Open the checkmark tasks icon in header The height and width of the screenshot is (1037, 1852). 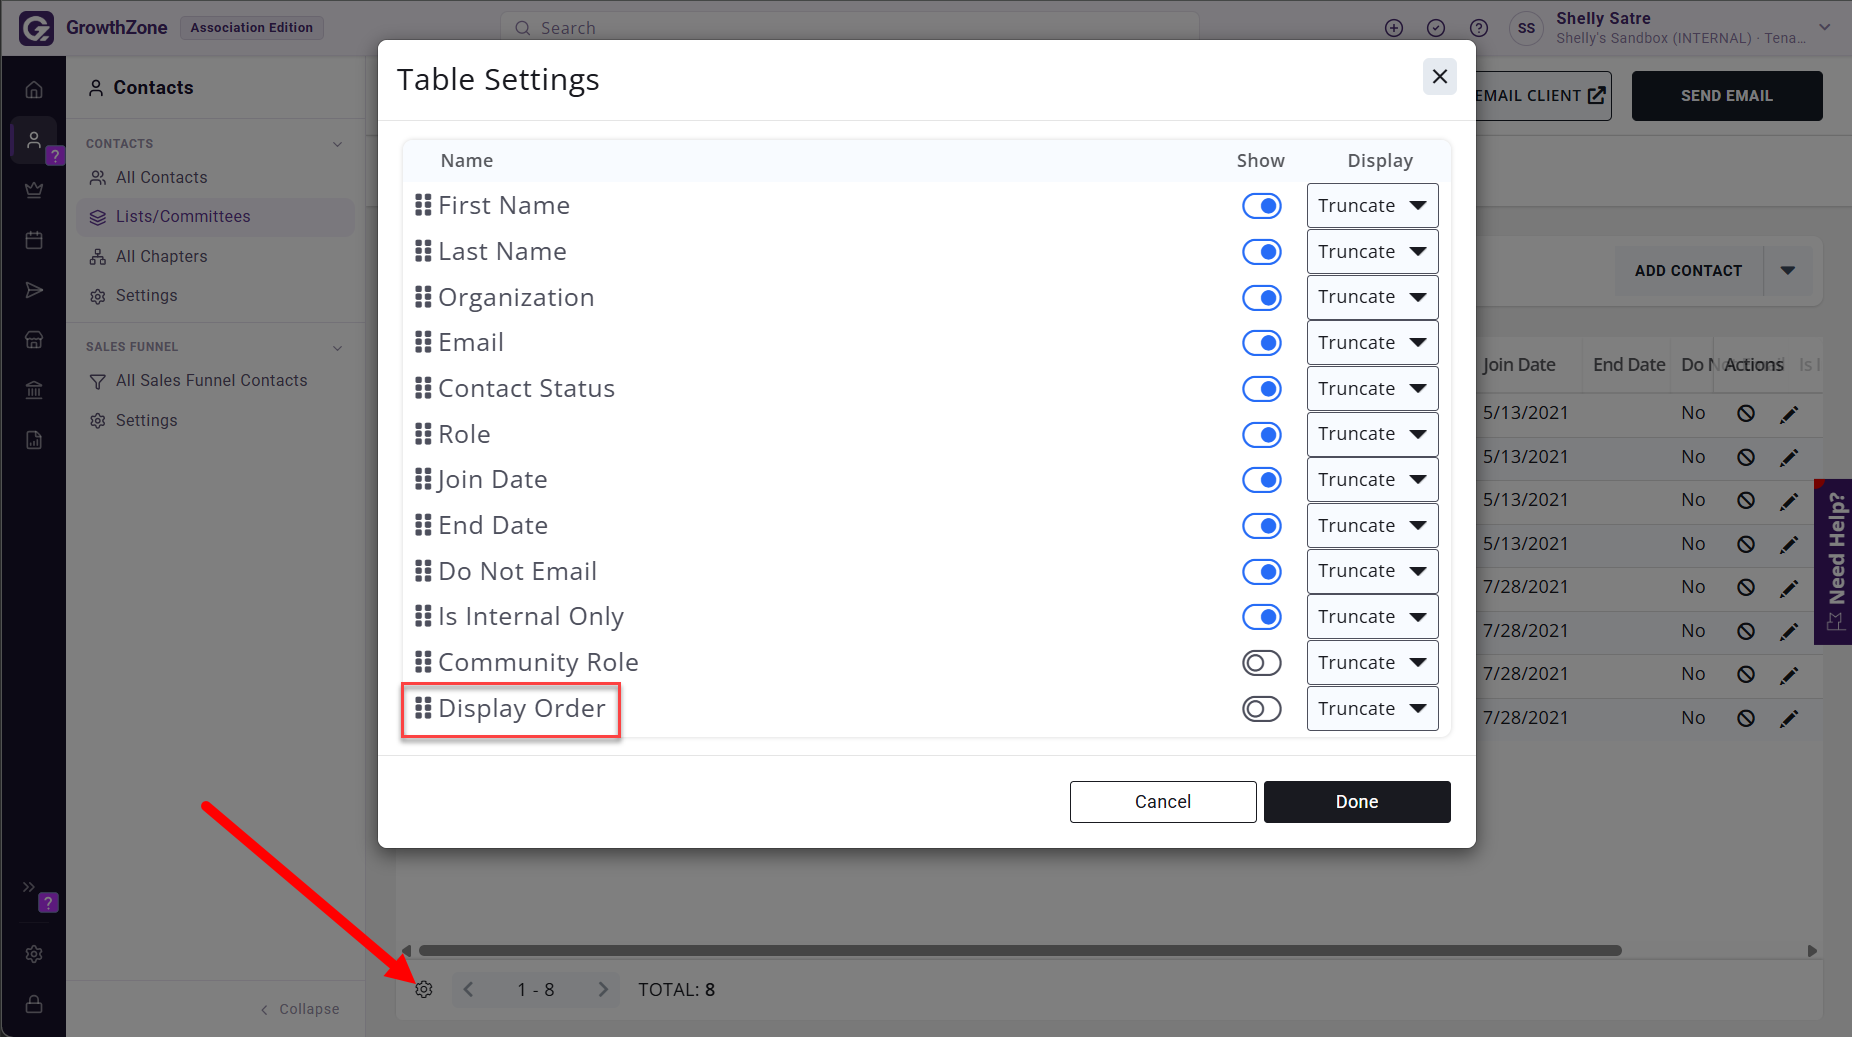1436,28
